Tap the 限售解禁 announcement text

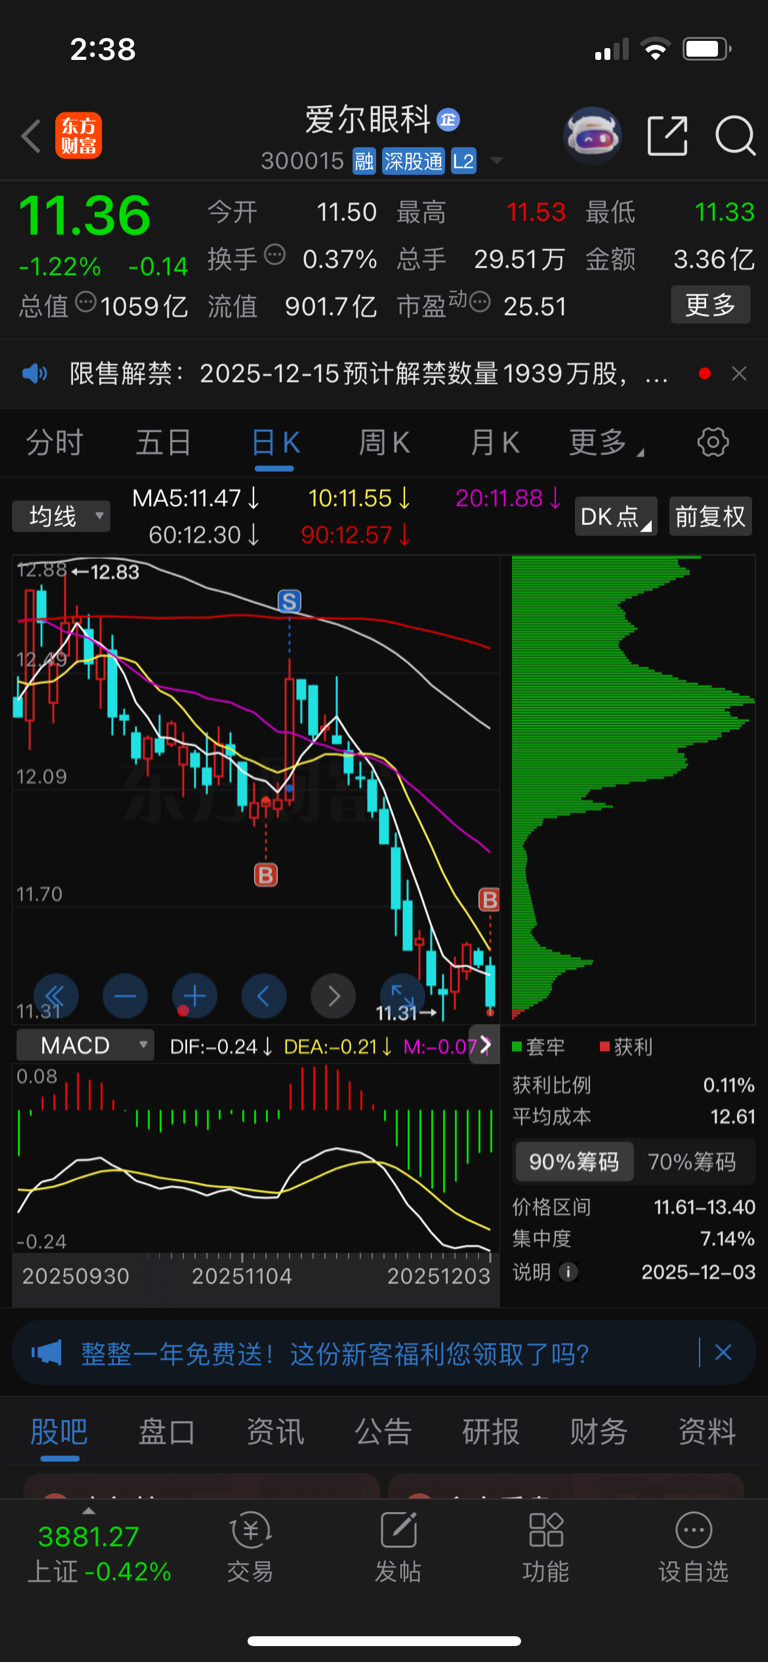click(x=368, y=374)
